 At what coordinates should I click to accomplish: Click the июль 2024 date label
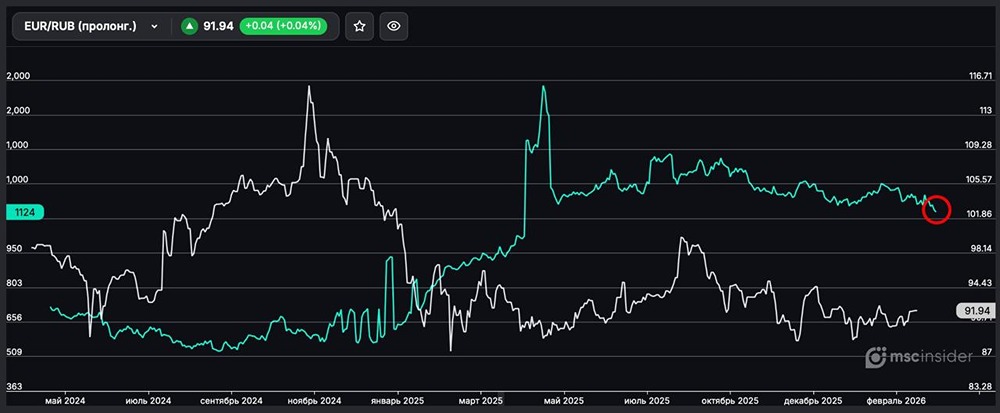pyautogui.click(x=148, y=401)
